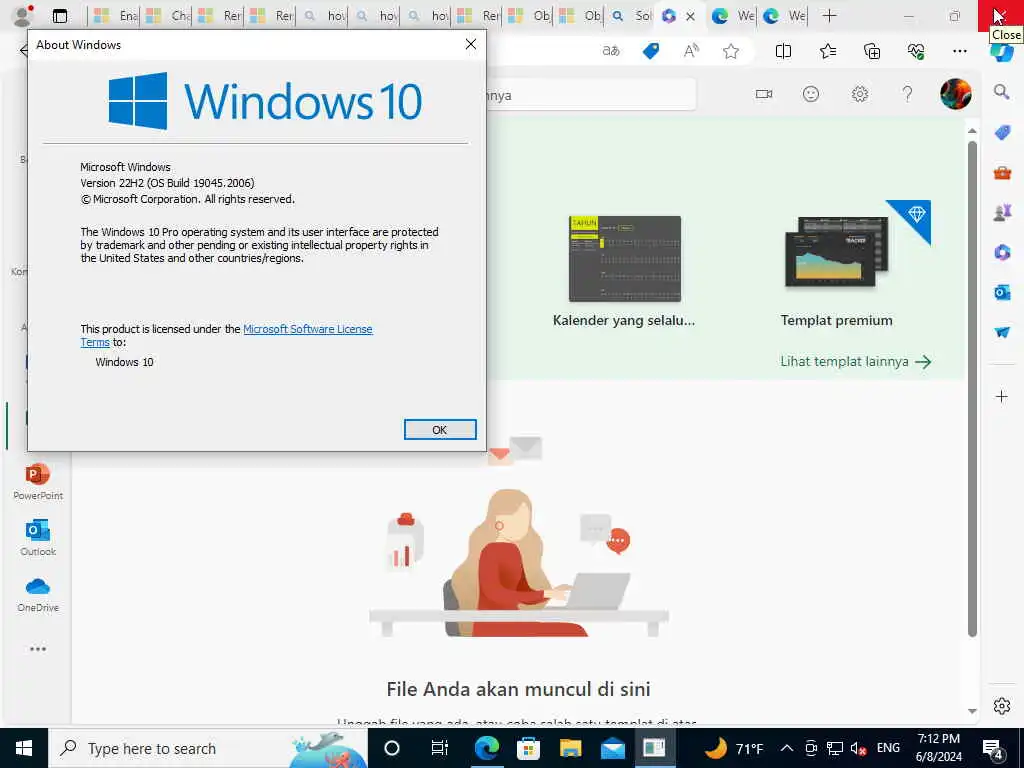Close the active Microsoft 365 tab
The width and height of the screenshot is (1024, 768).
click(x=690, y=16)
